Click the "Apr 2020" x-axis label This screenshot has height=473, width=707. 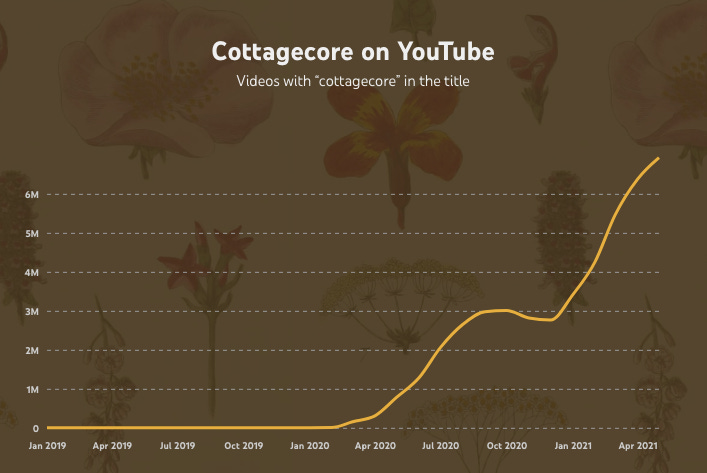(375, 446)
